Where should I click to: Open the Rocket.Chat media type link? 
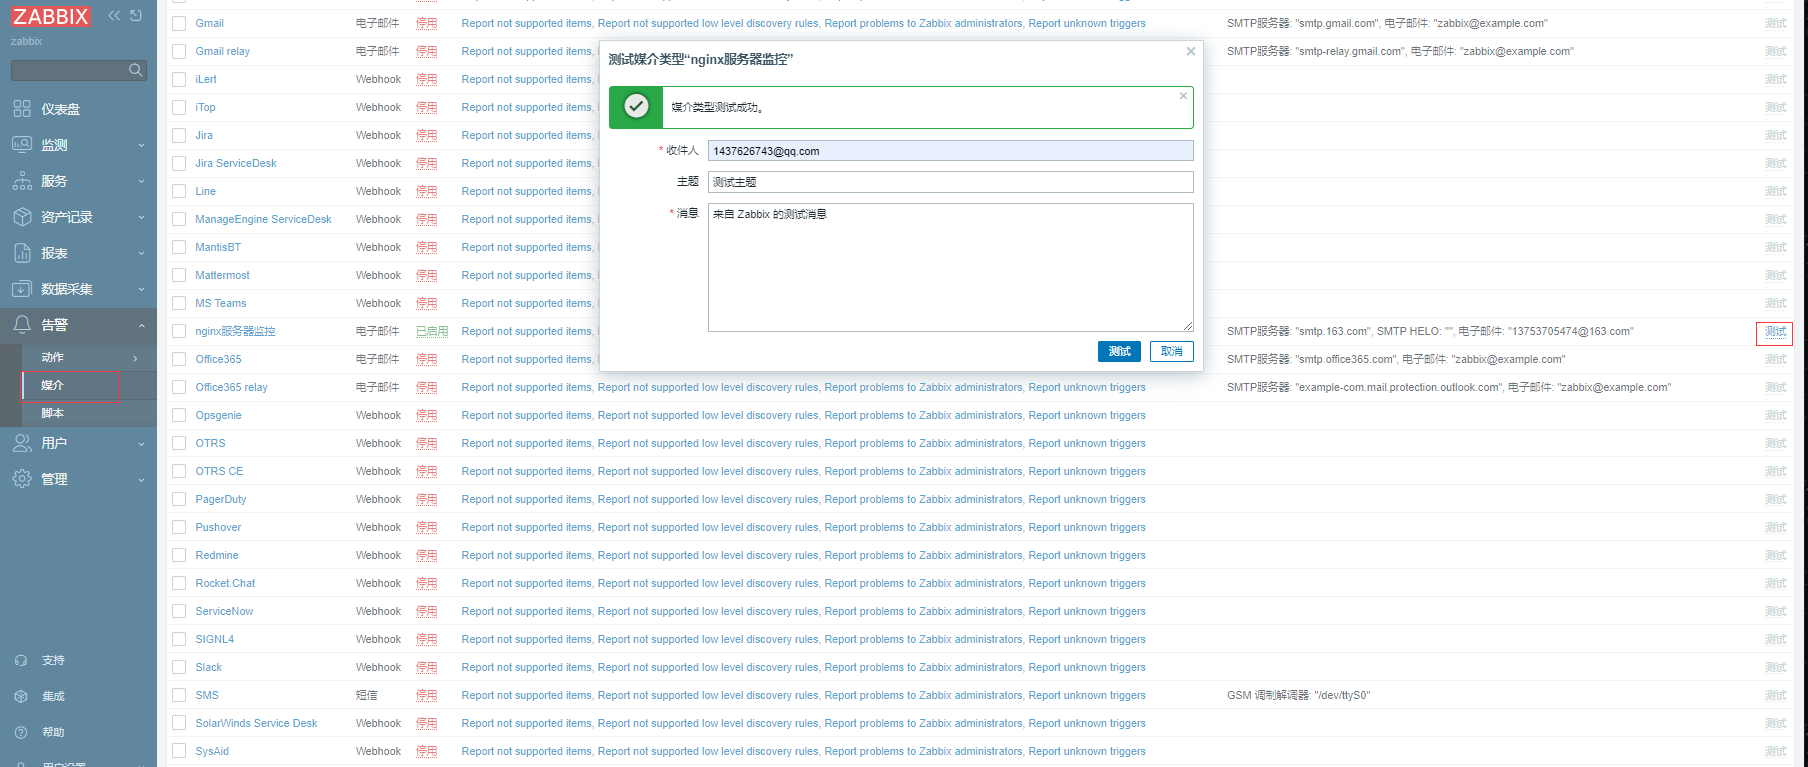[x=225, y=583]
